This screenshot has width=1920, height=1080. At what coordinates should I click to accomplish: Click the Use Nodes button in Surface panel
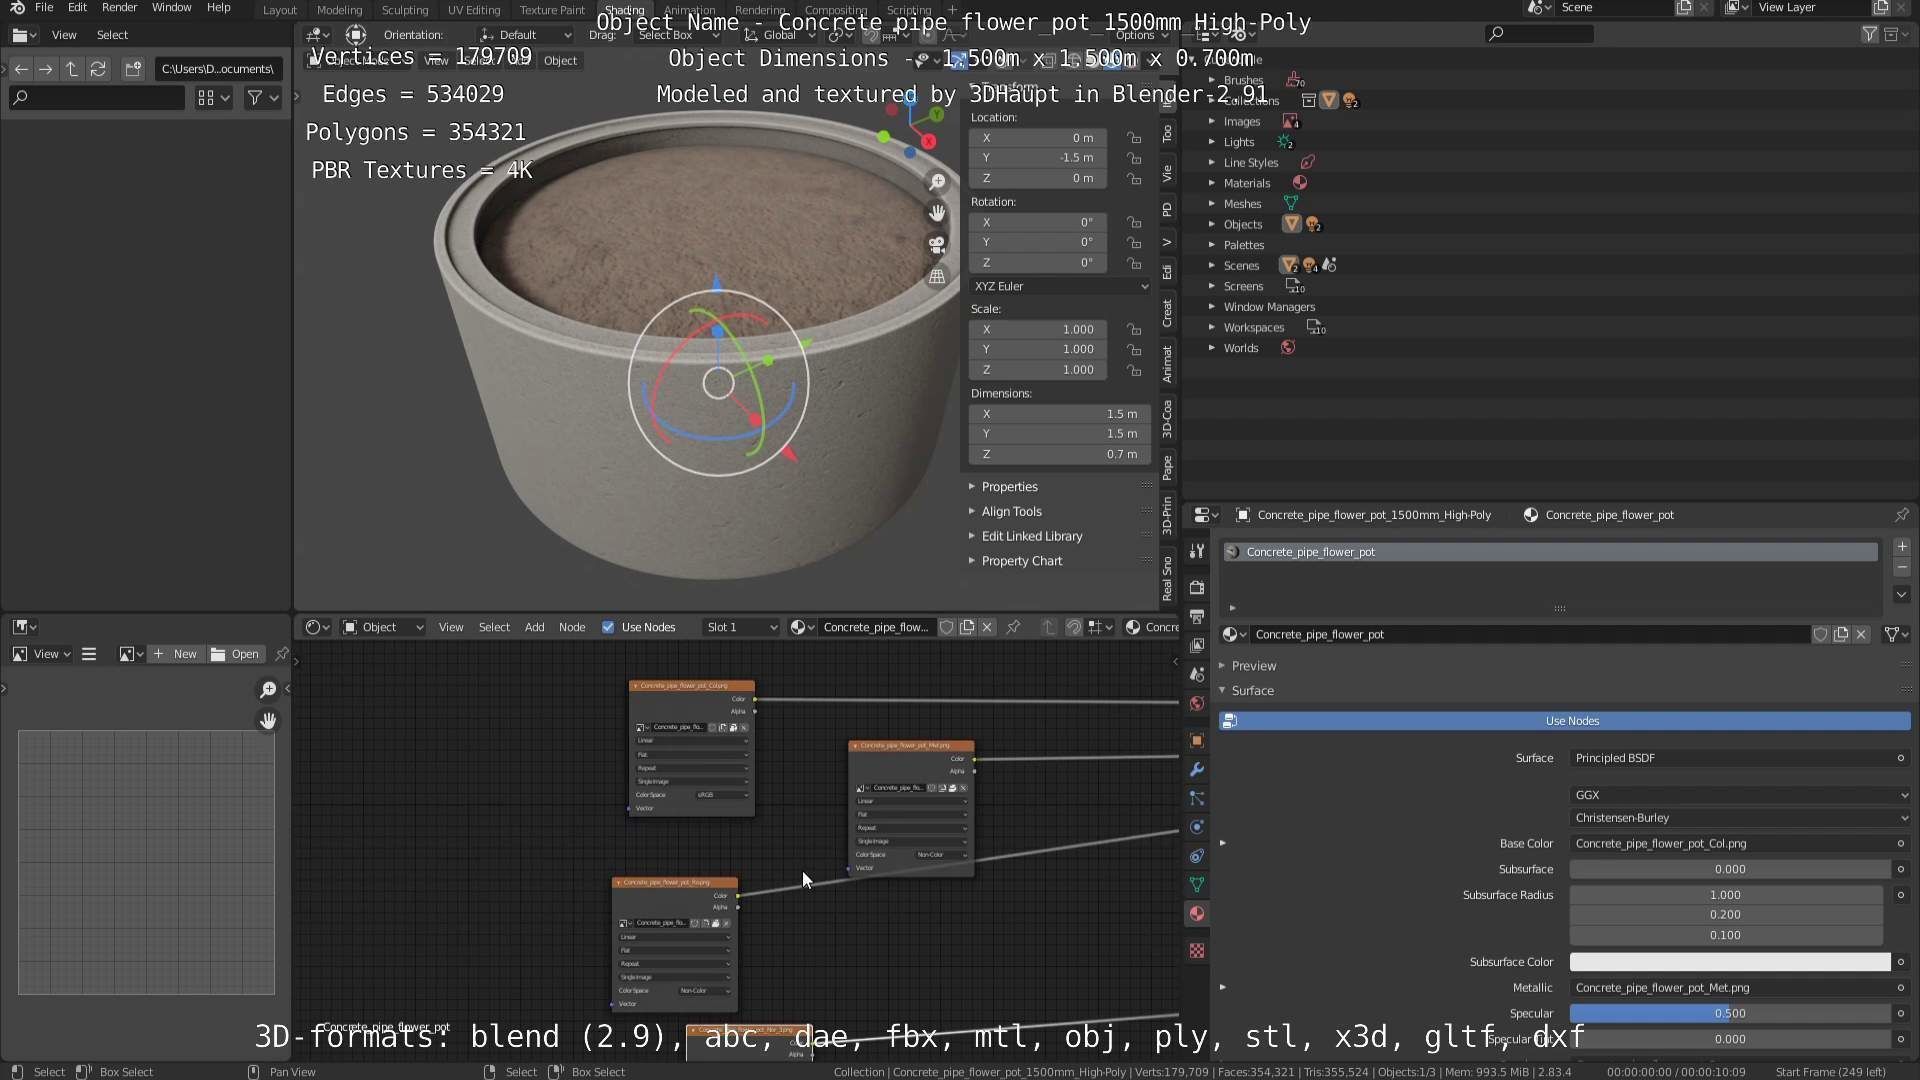point(1565,721)
